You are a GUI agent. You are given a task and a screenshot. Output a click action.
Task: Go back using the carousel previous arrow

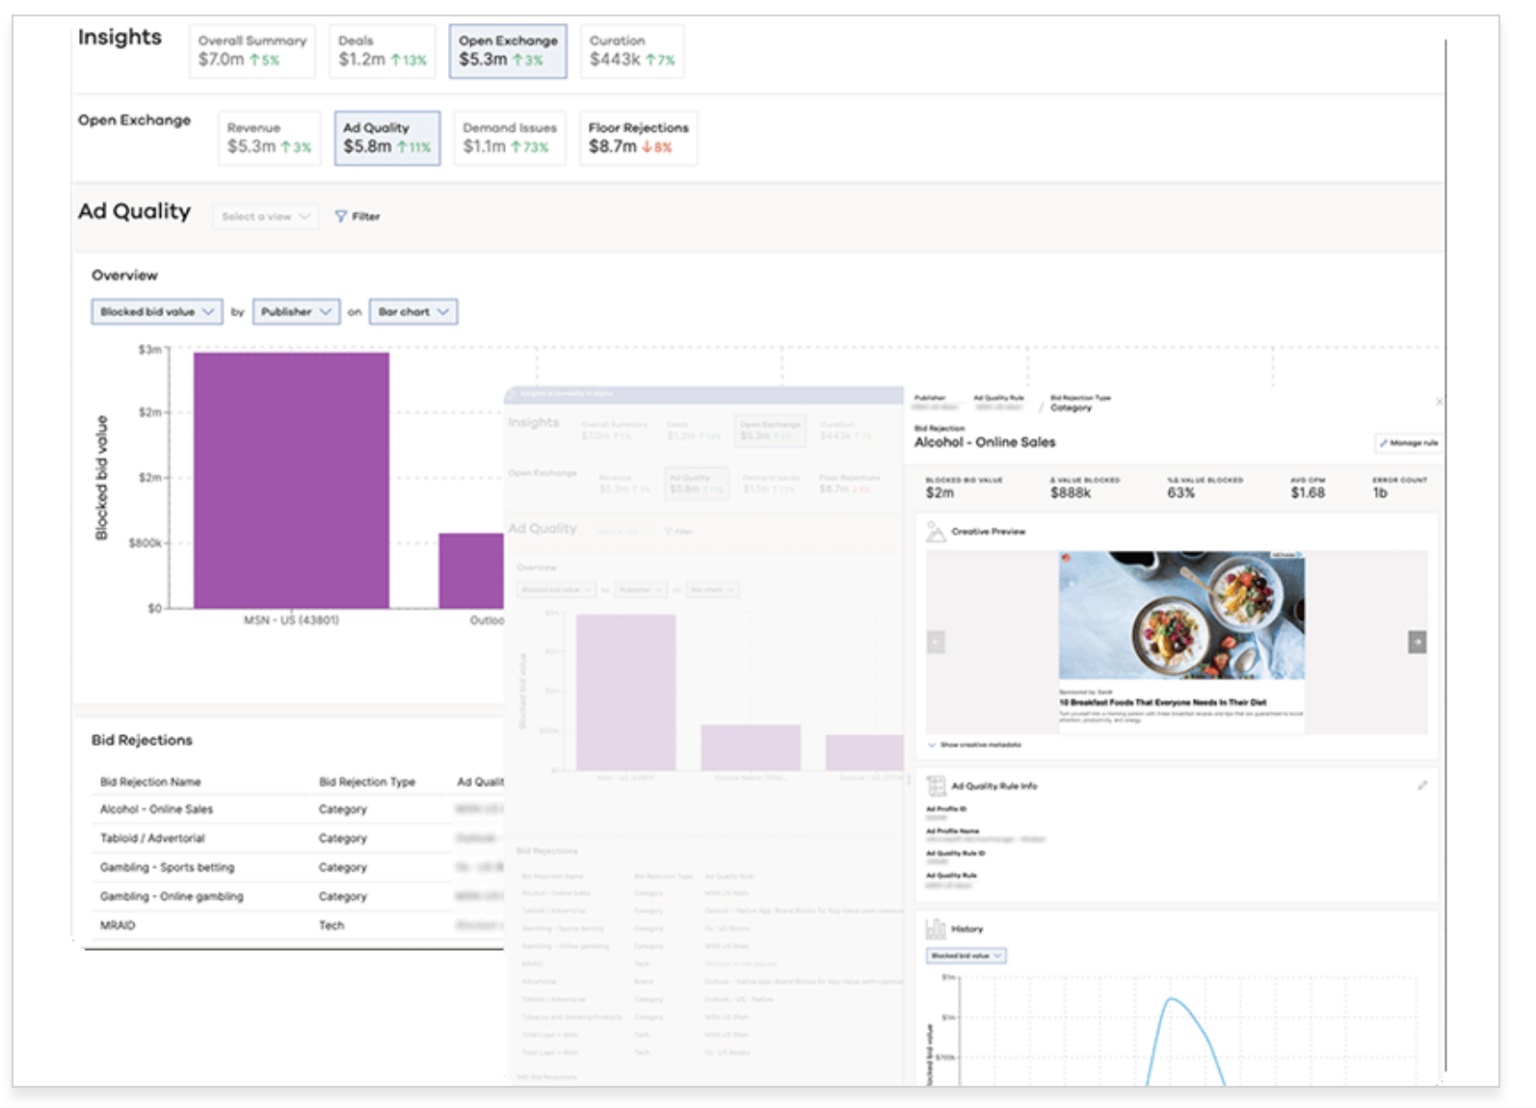click(936, 640)
